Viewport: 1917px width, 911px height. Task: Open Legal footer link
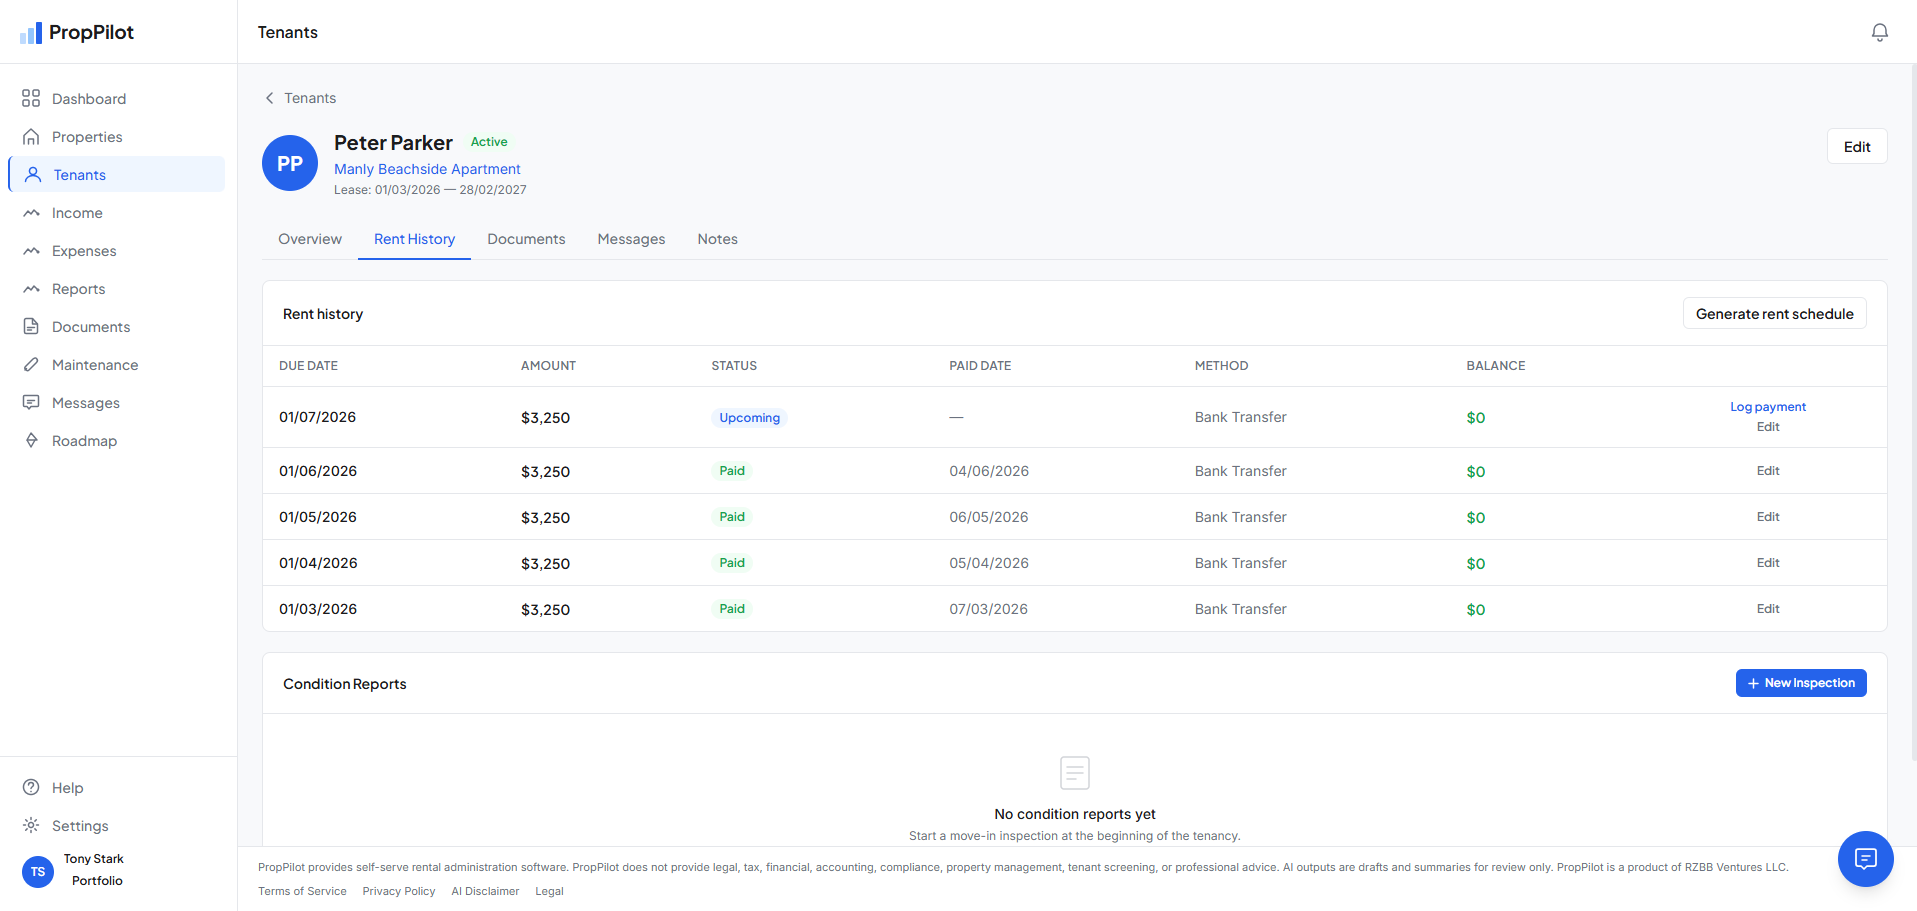[x=549, y=891]
